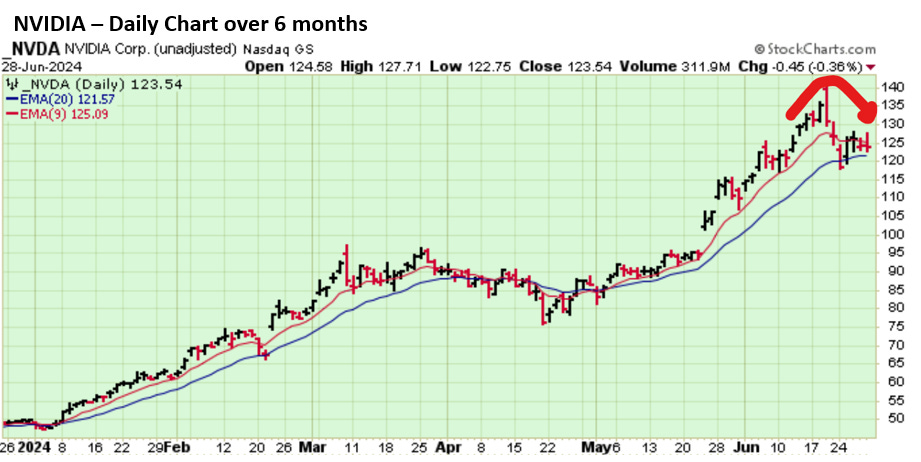Click the x-axis date label 12

tap(223, 447)
